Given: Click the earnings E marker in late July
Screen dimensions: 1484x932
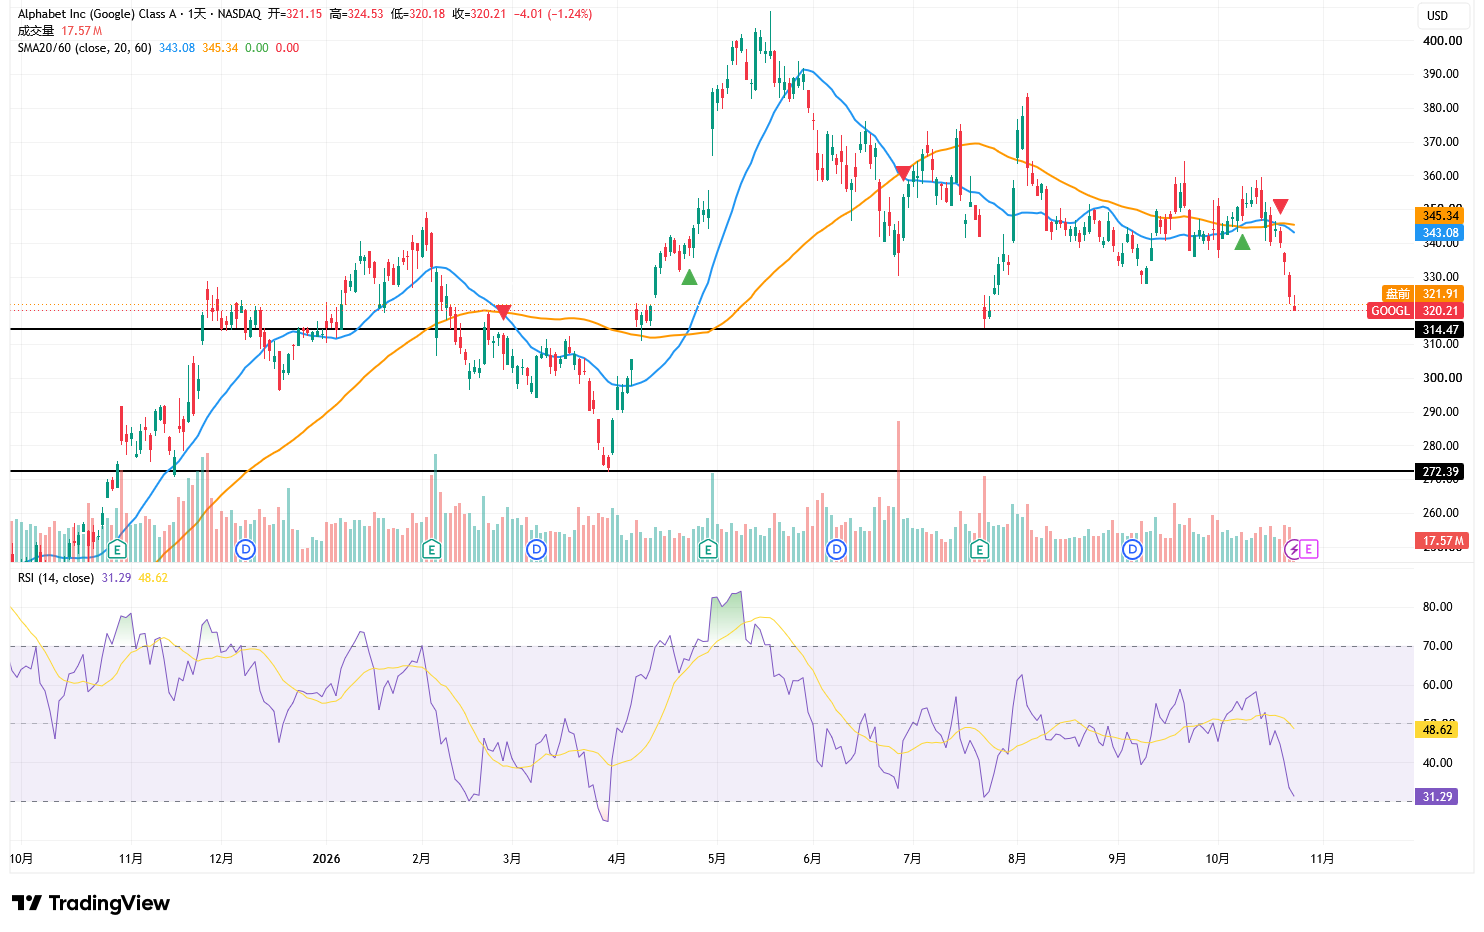Looking at the screenshot, I should point(979,549).
